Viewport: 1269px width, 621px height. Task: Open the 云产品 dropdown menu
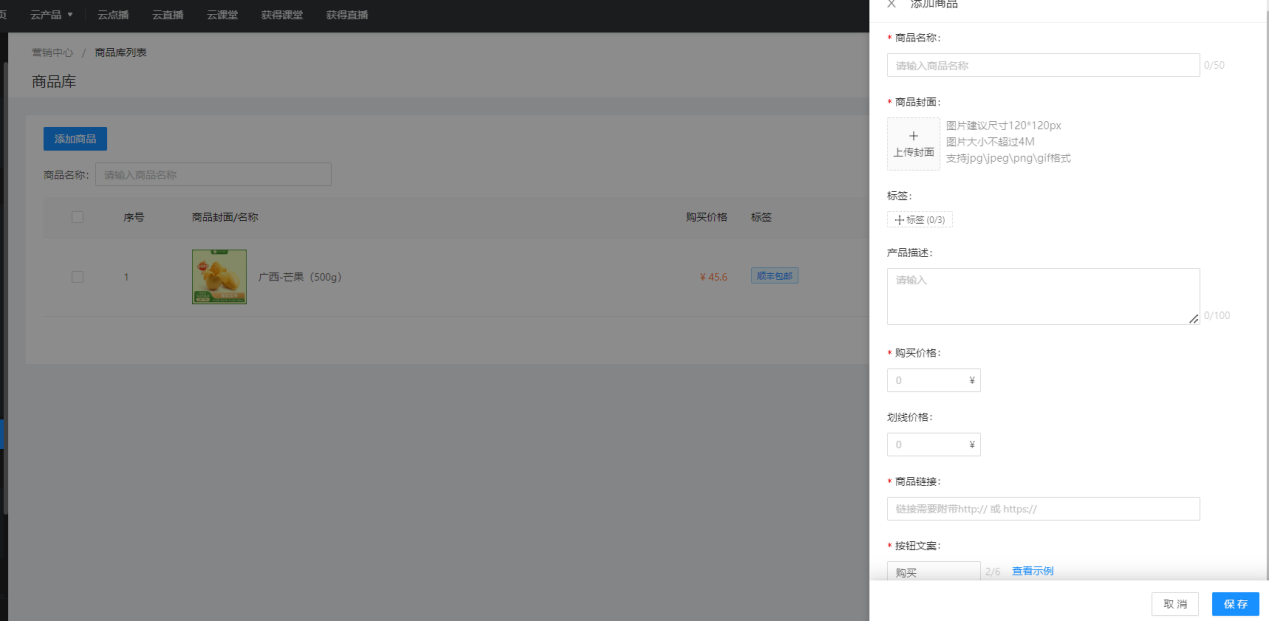(x=51, y=15)
